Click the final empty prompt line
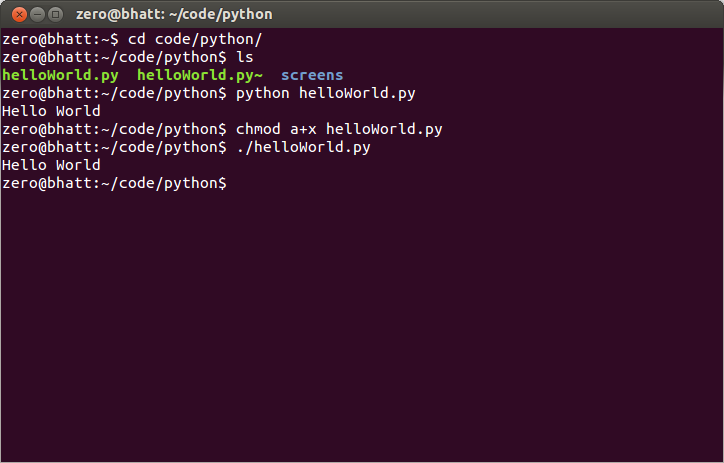Viewport: 724px width, 463px height. pyautogui.click(x=114, y=183)
